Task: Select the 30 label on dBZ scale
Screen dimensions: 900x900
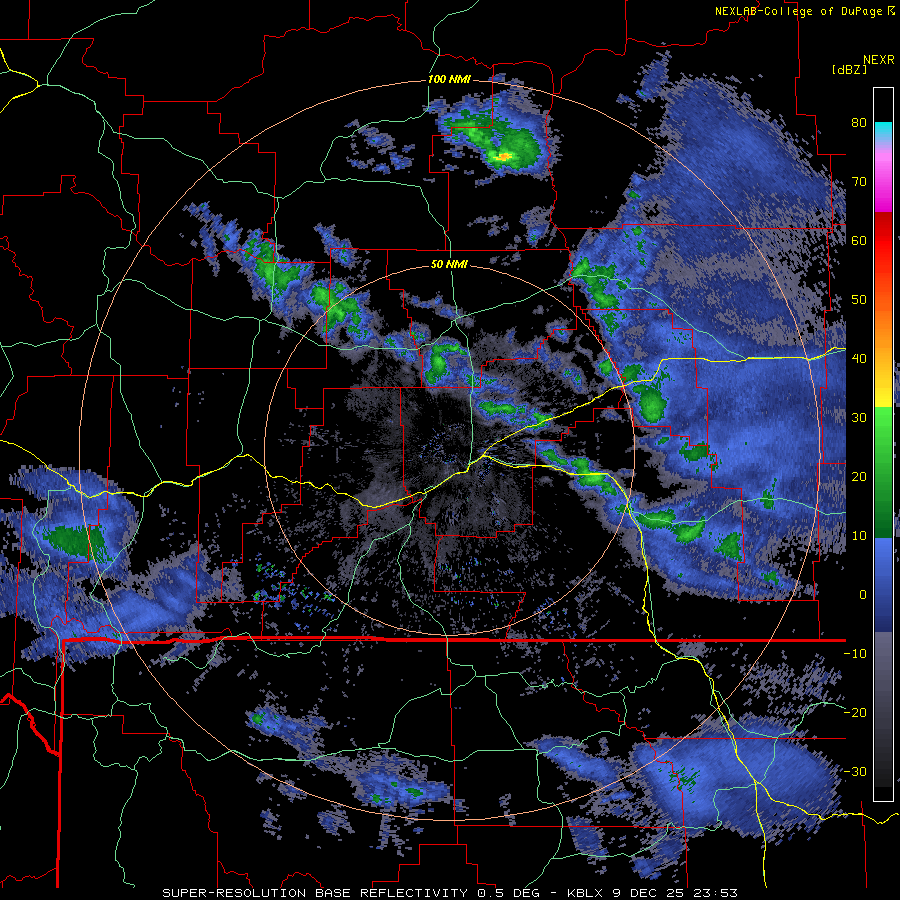Action: [859, 417]
